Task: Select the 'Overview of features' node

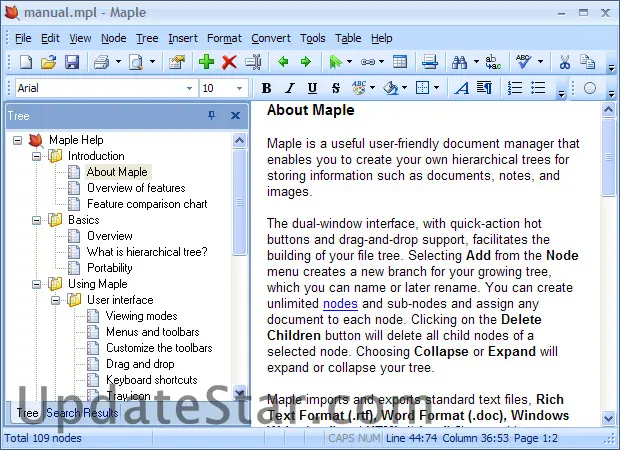Action: [136, 188]
